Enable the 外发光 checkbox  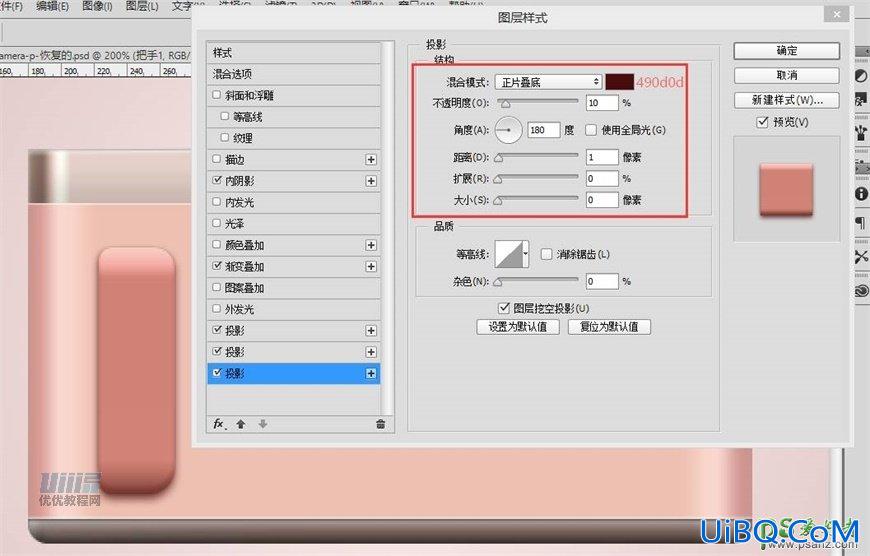pos(217,309)
